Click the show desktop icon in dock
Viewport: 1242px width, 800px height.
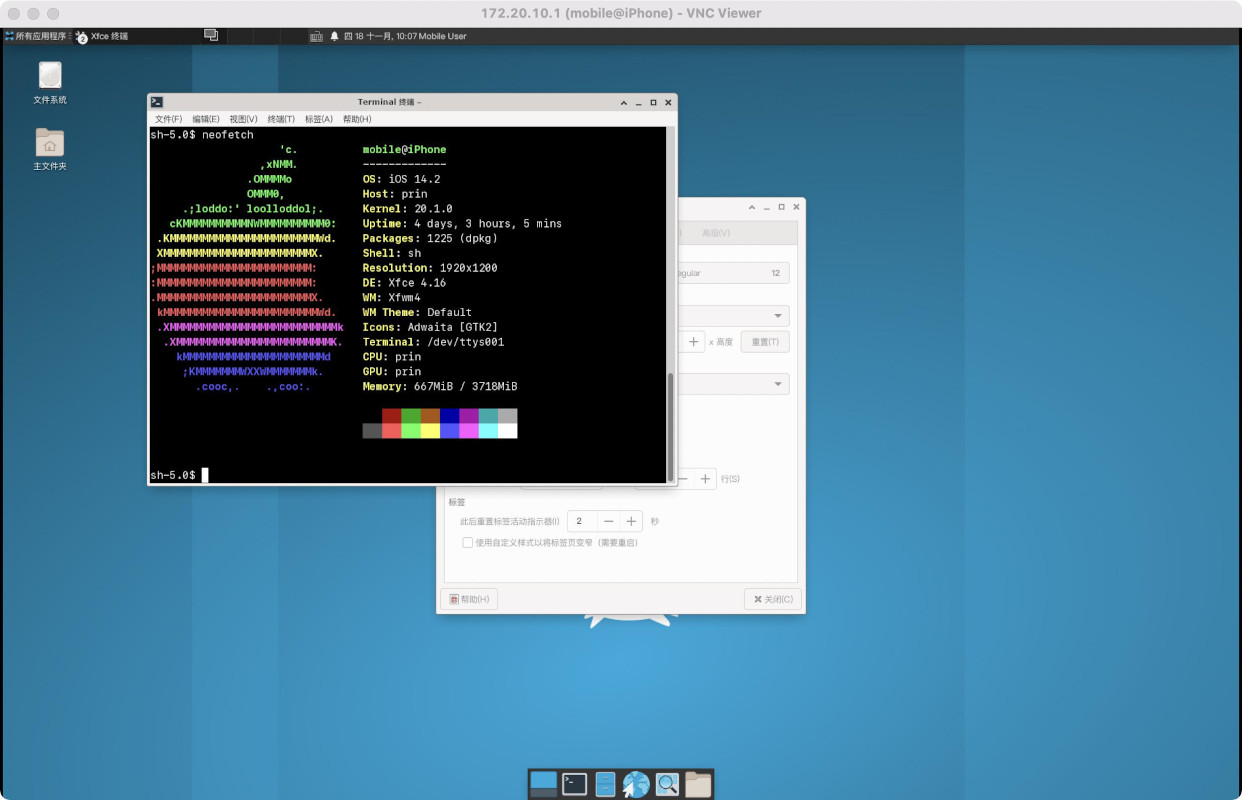[543, 784]
